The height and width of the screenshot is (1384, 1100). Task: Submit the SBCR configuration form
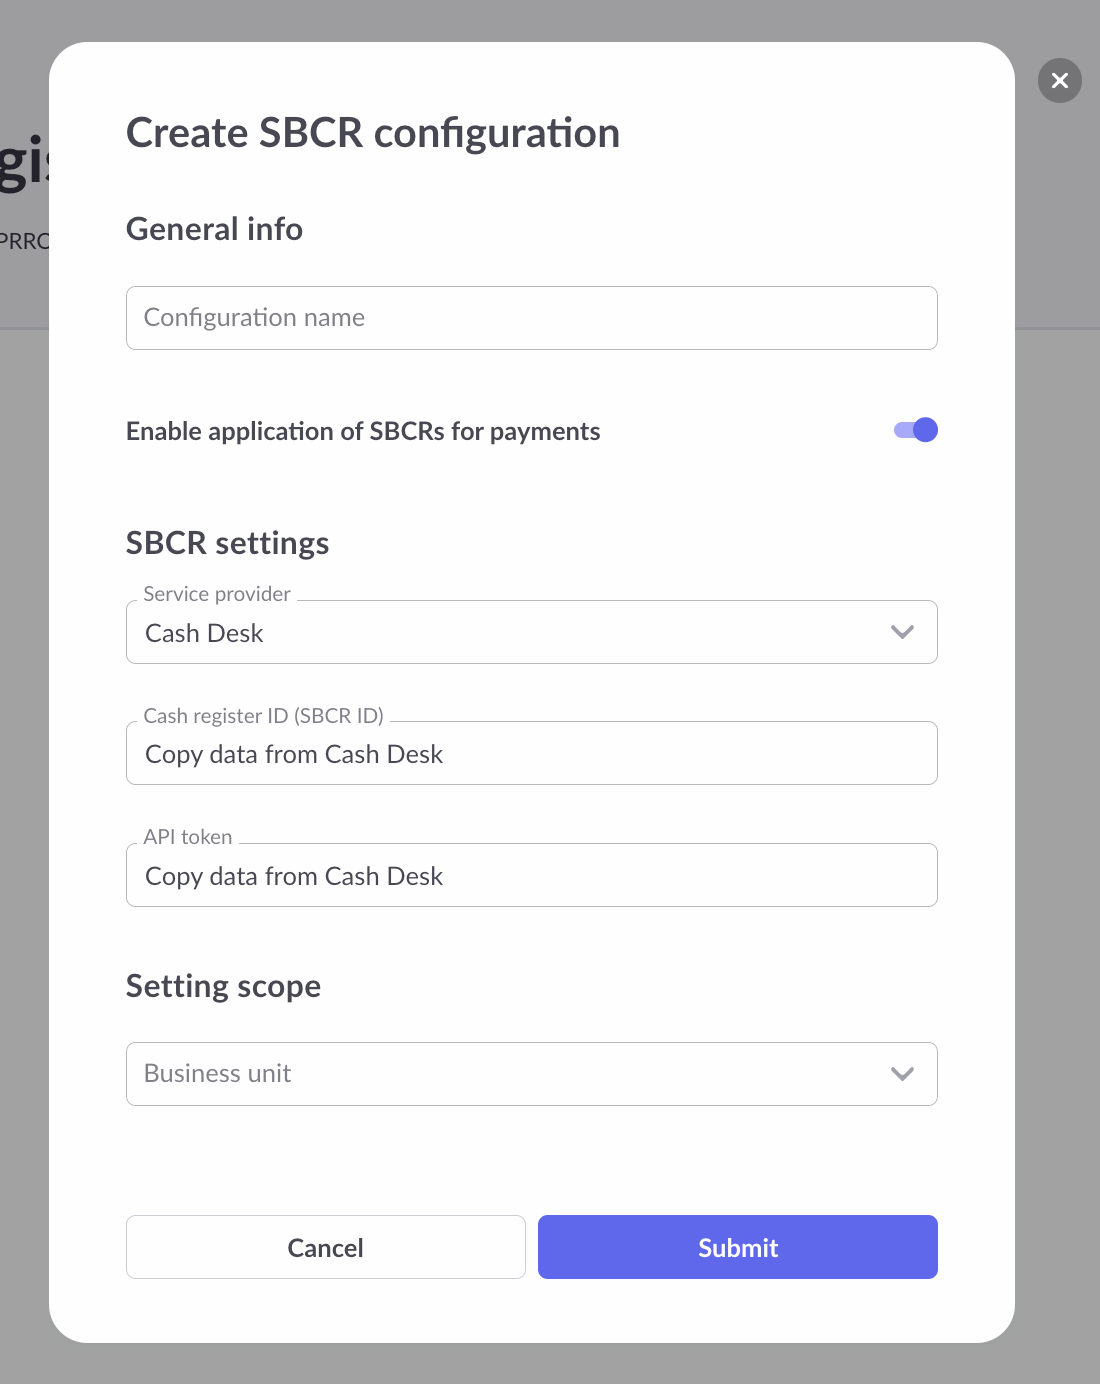click(737, 1247)
